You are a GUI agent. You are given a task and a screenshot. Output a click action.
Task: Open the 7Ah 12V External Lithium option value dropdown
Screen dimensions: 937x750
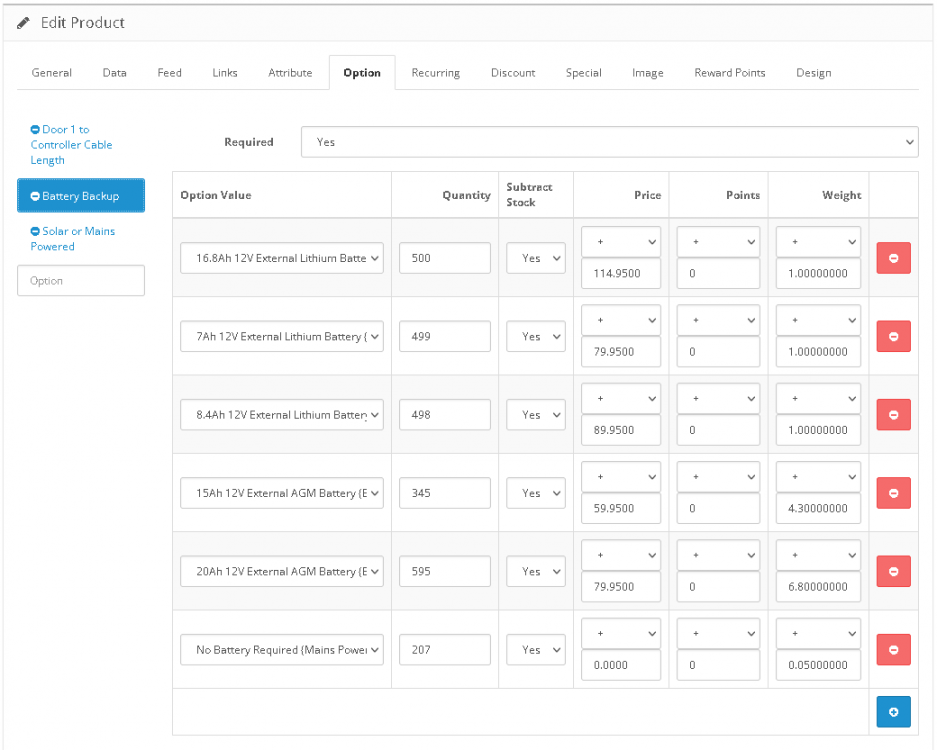[x=281, y=336]
